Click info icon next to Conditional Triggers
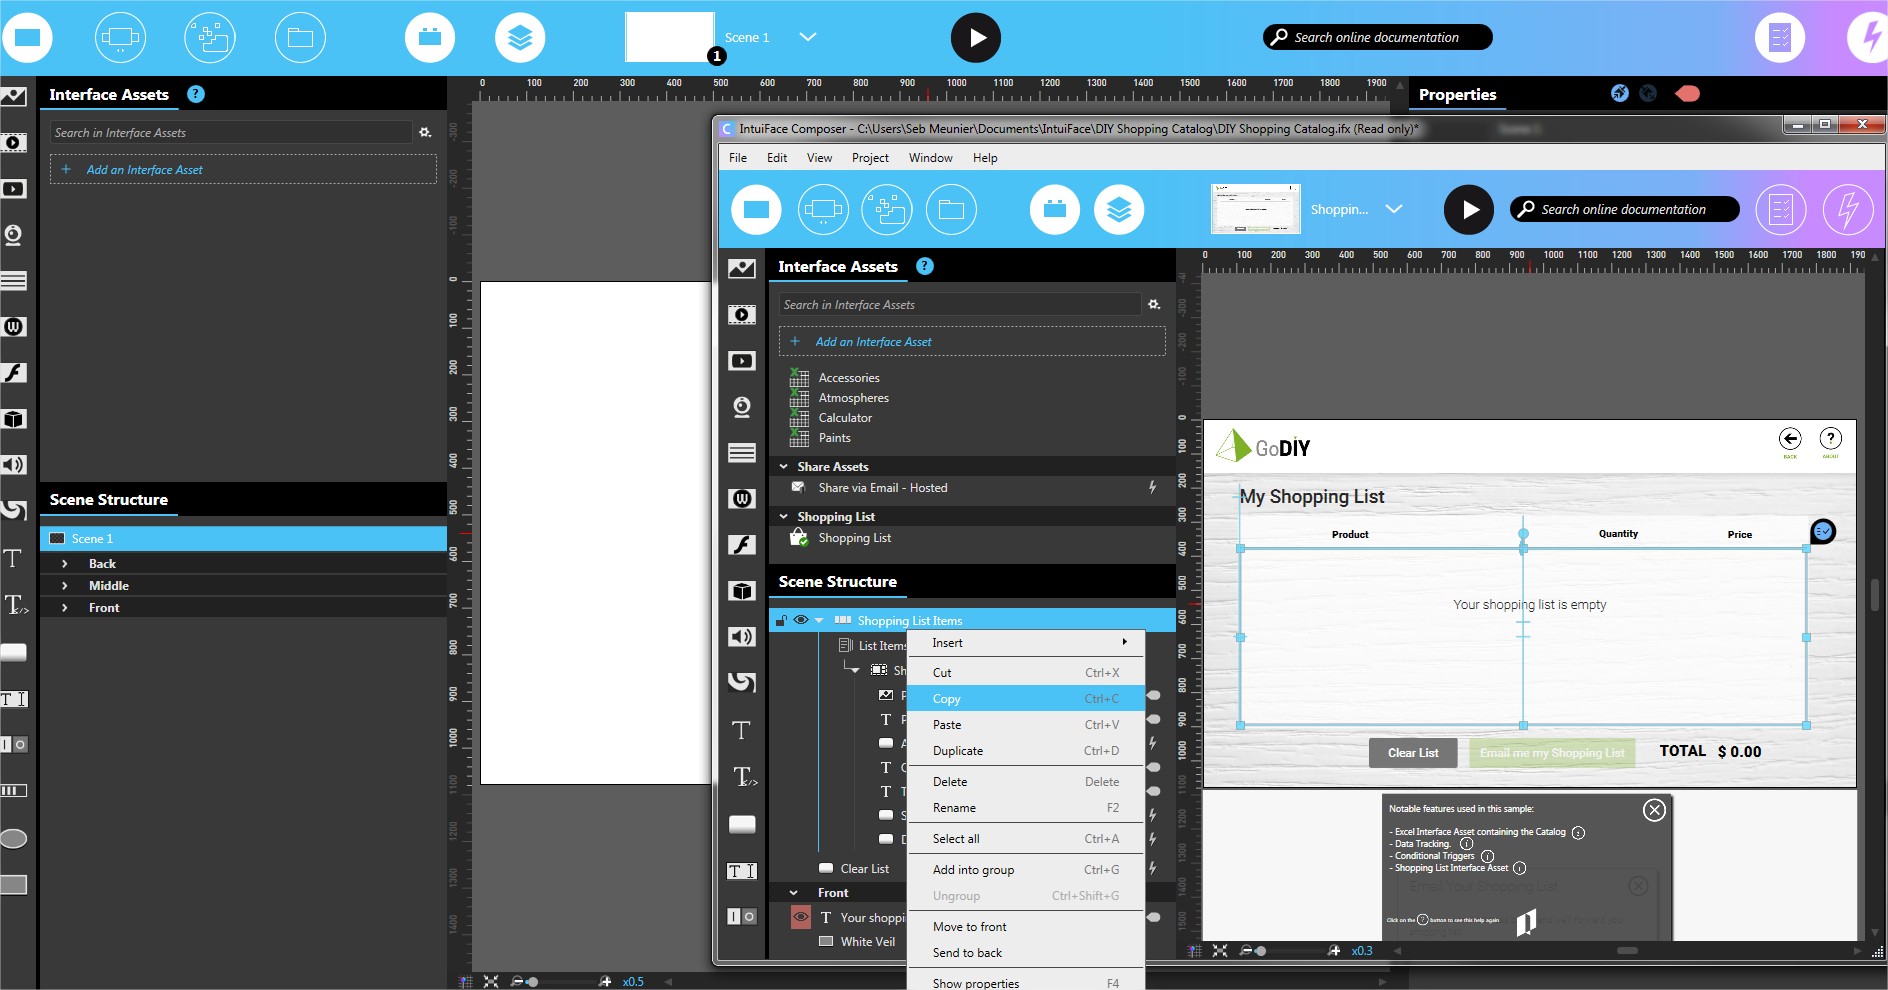1888x990 pixels. coord(1487,856)
